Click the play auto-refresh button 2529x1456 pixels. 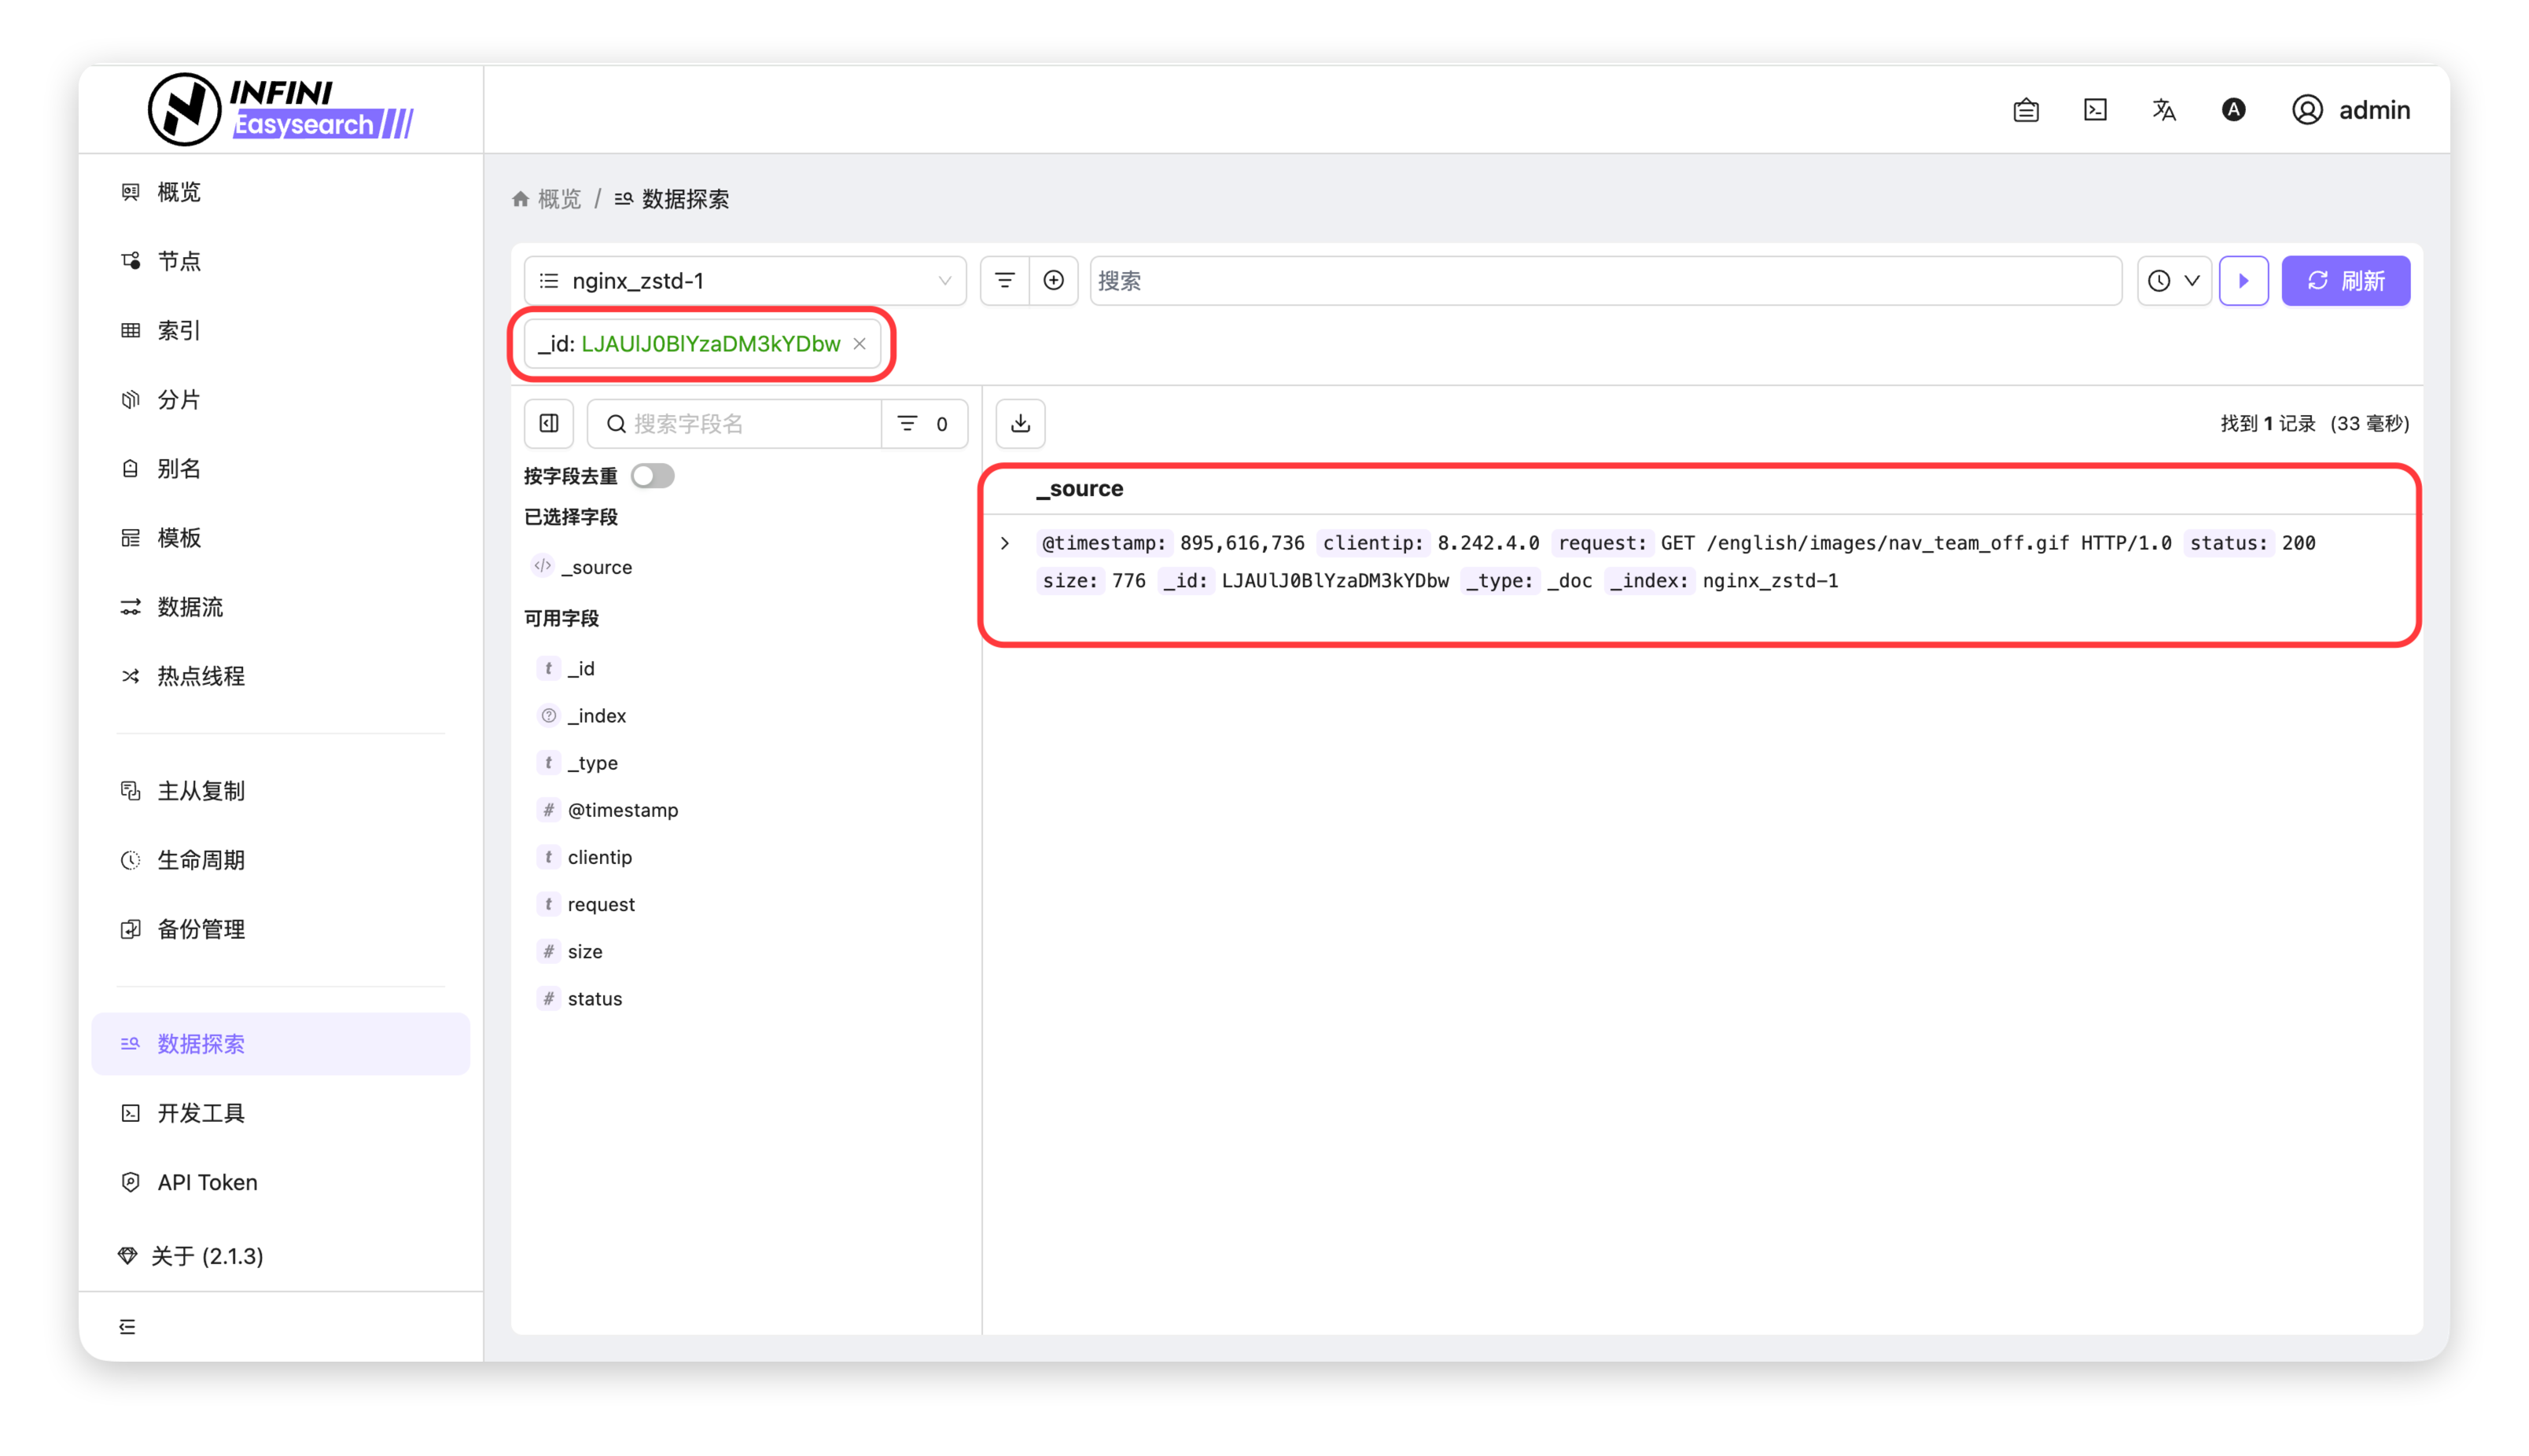(2243, 280)
